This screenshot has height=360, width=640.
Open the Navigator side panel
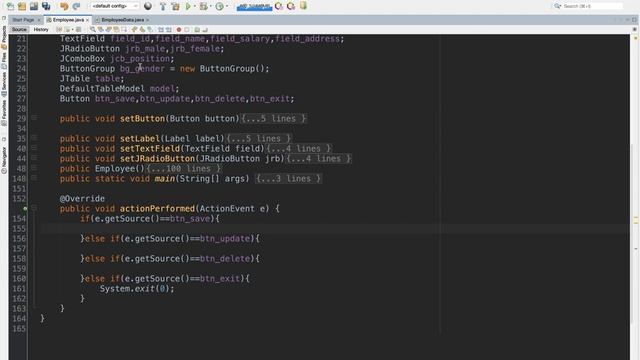point(4,159)
